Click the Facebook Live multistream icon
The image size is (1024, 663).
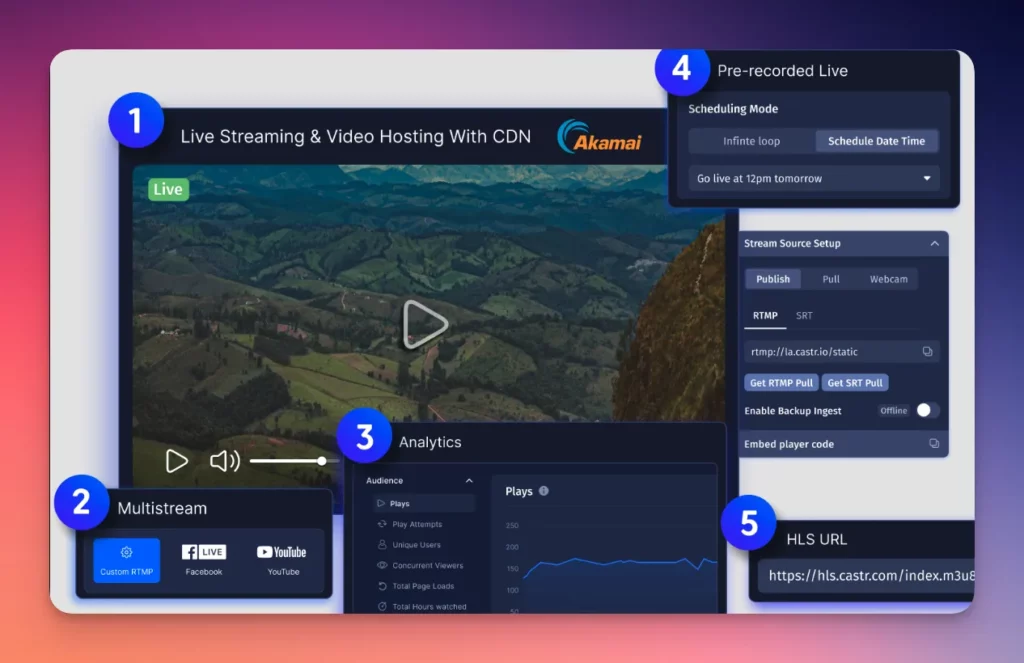coord(203,552)
